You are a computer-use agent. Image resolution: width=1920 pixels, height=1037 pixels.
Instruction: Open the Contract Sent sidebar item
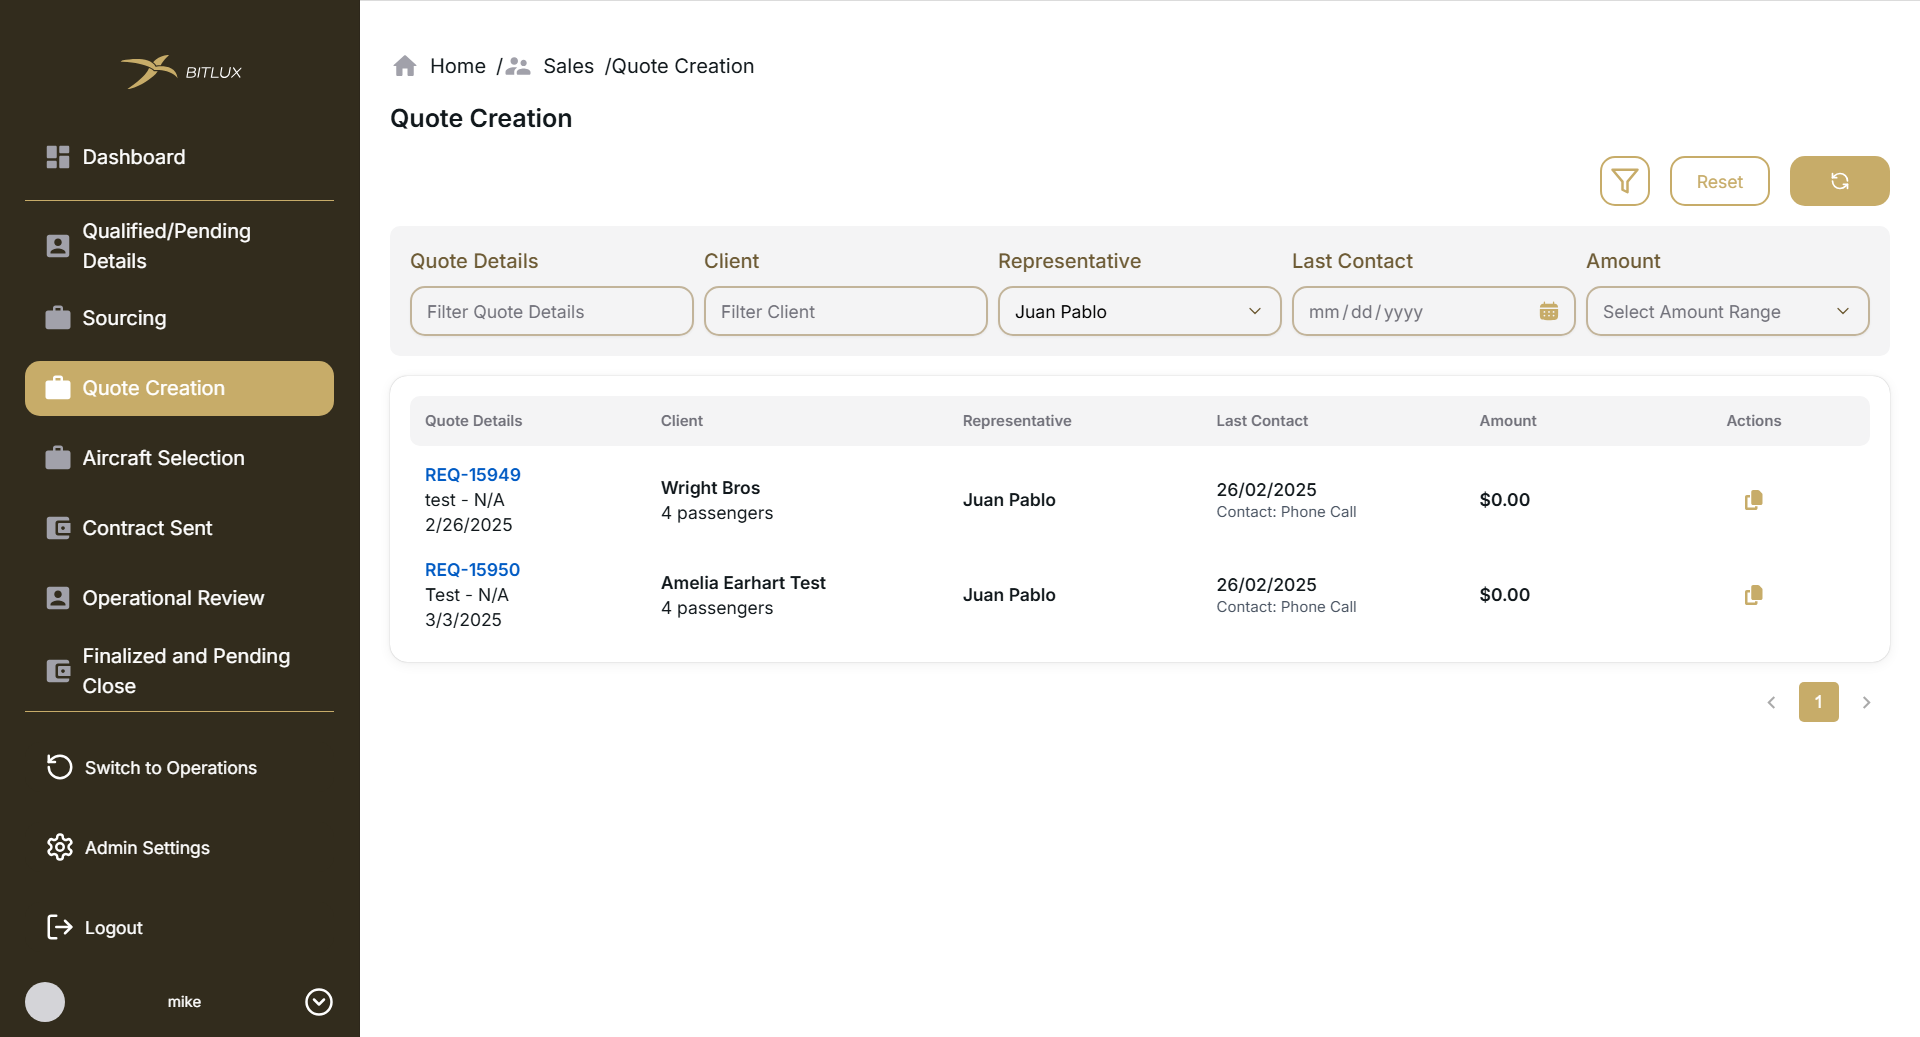[147, 528]
